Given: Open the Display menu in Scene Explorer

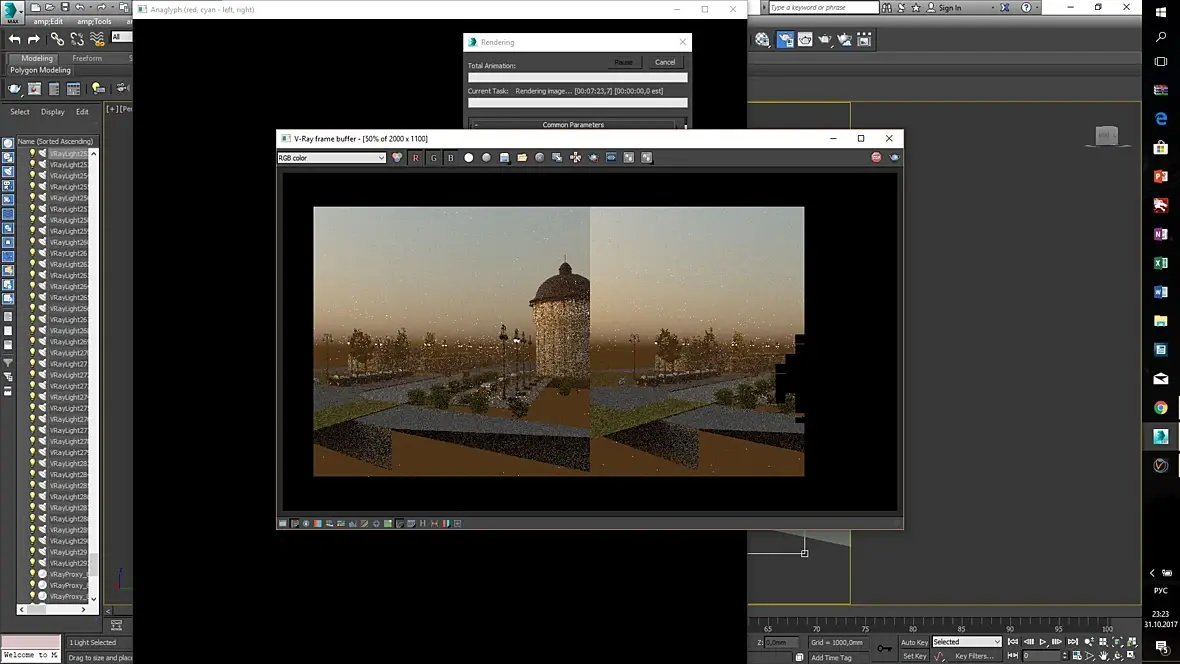Looking at the screenshot, I should pyautogui.click(x=52, y=112).
